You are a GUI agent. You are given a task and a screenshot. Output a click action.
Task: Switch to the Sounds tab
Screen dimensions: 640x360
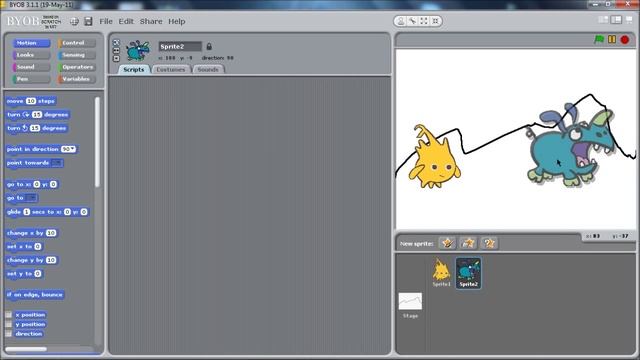208,69
